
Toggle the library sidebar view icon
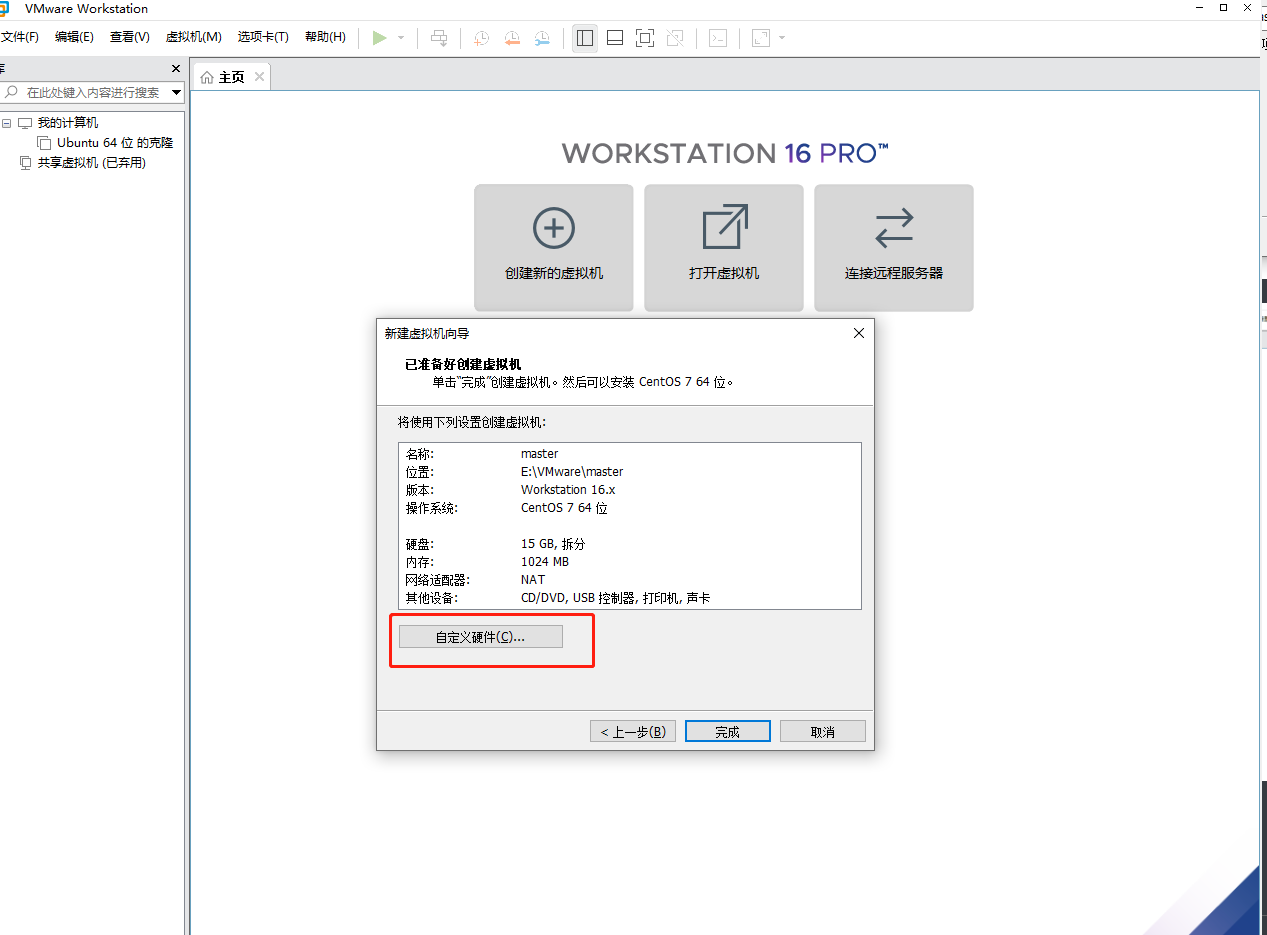[585, 38]
